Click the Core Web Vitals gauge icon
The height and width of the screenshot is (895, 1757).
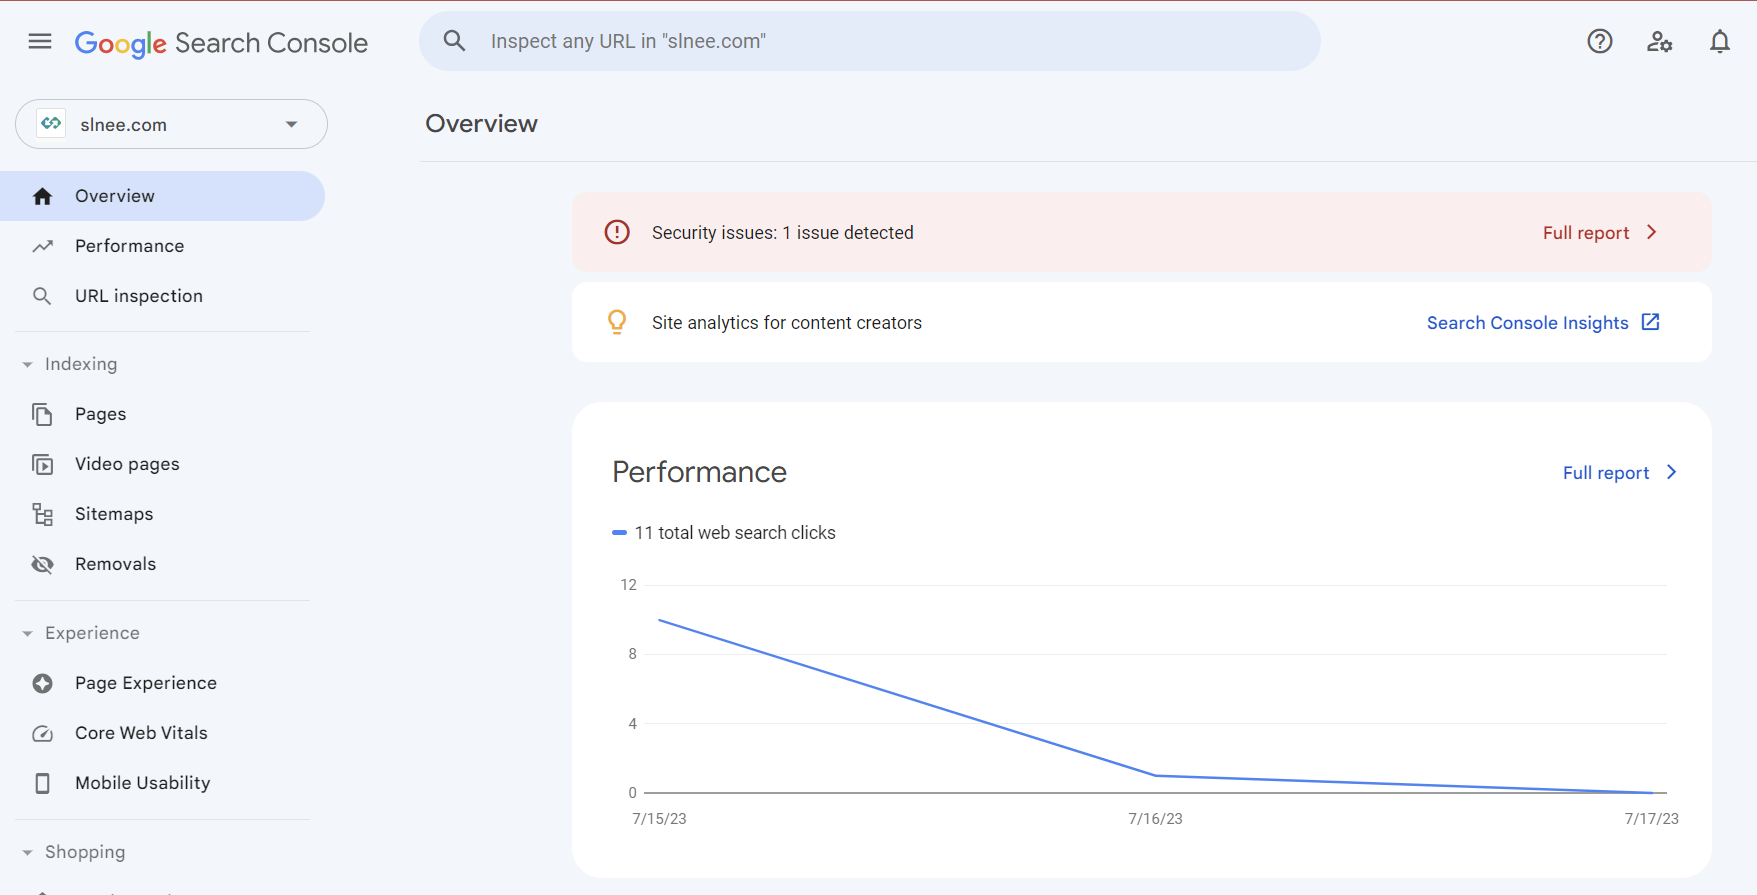pyautogui.click(x=42, y=733)
